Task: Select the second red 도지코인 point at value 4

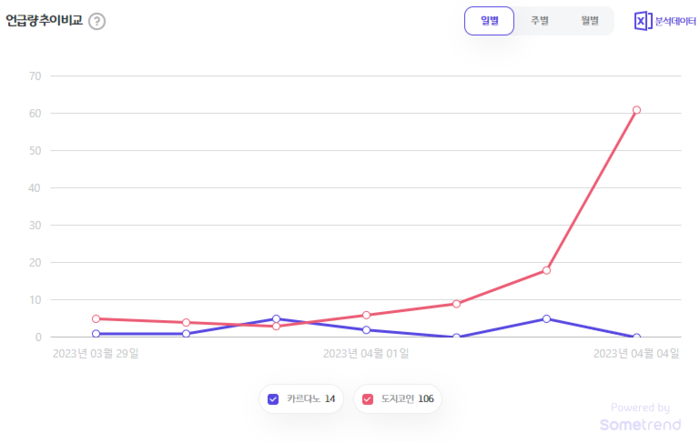Action: (x=186, y=322)
